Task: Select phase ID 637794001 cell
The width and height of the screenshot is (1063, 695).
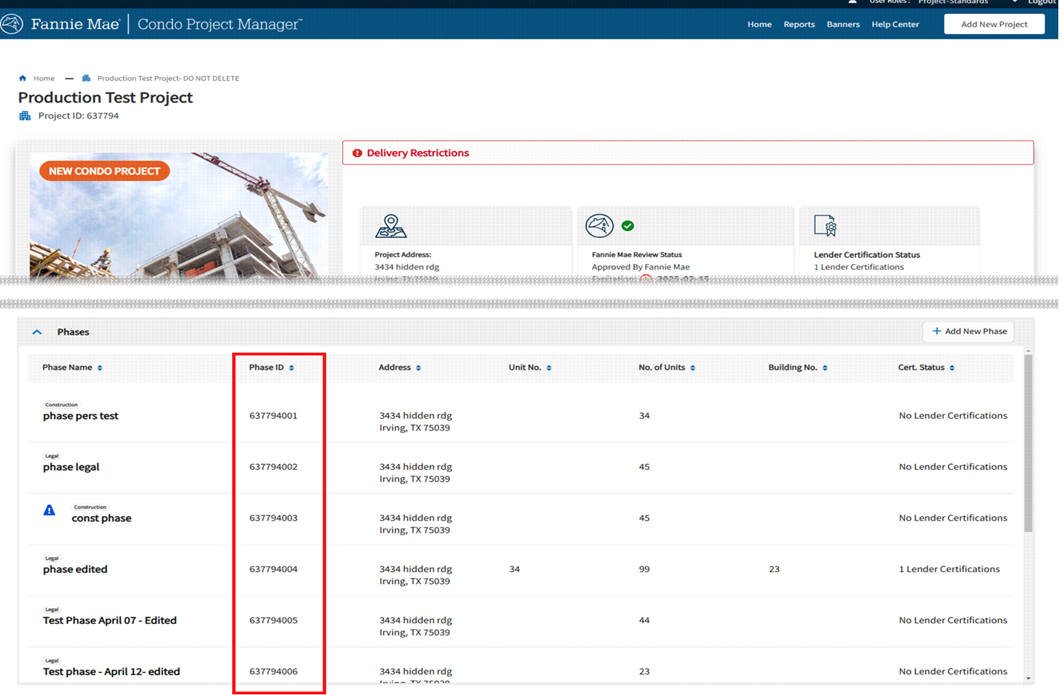Action: pyautogui.click(x=273, y=416)
